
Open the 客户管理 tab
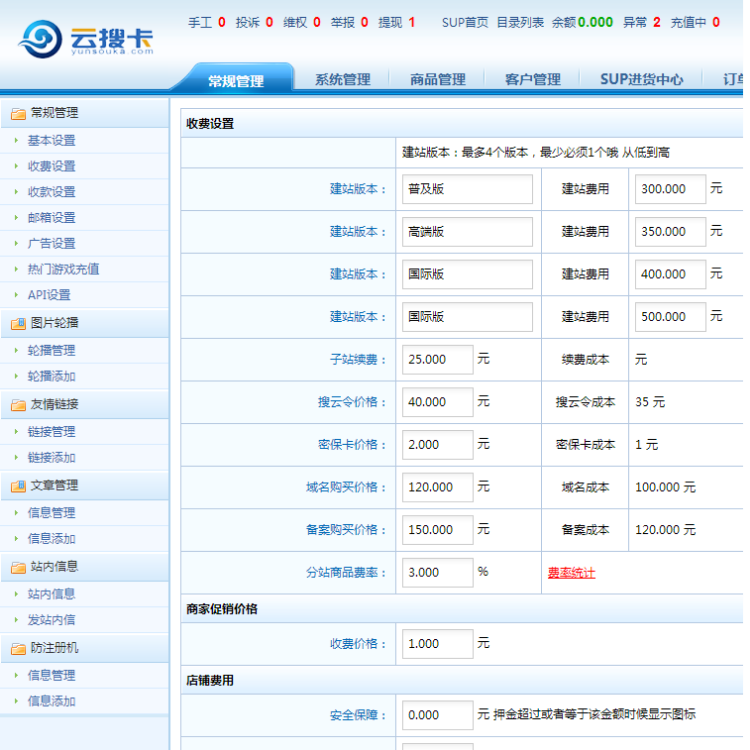[x=533, y=79]
